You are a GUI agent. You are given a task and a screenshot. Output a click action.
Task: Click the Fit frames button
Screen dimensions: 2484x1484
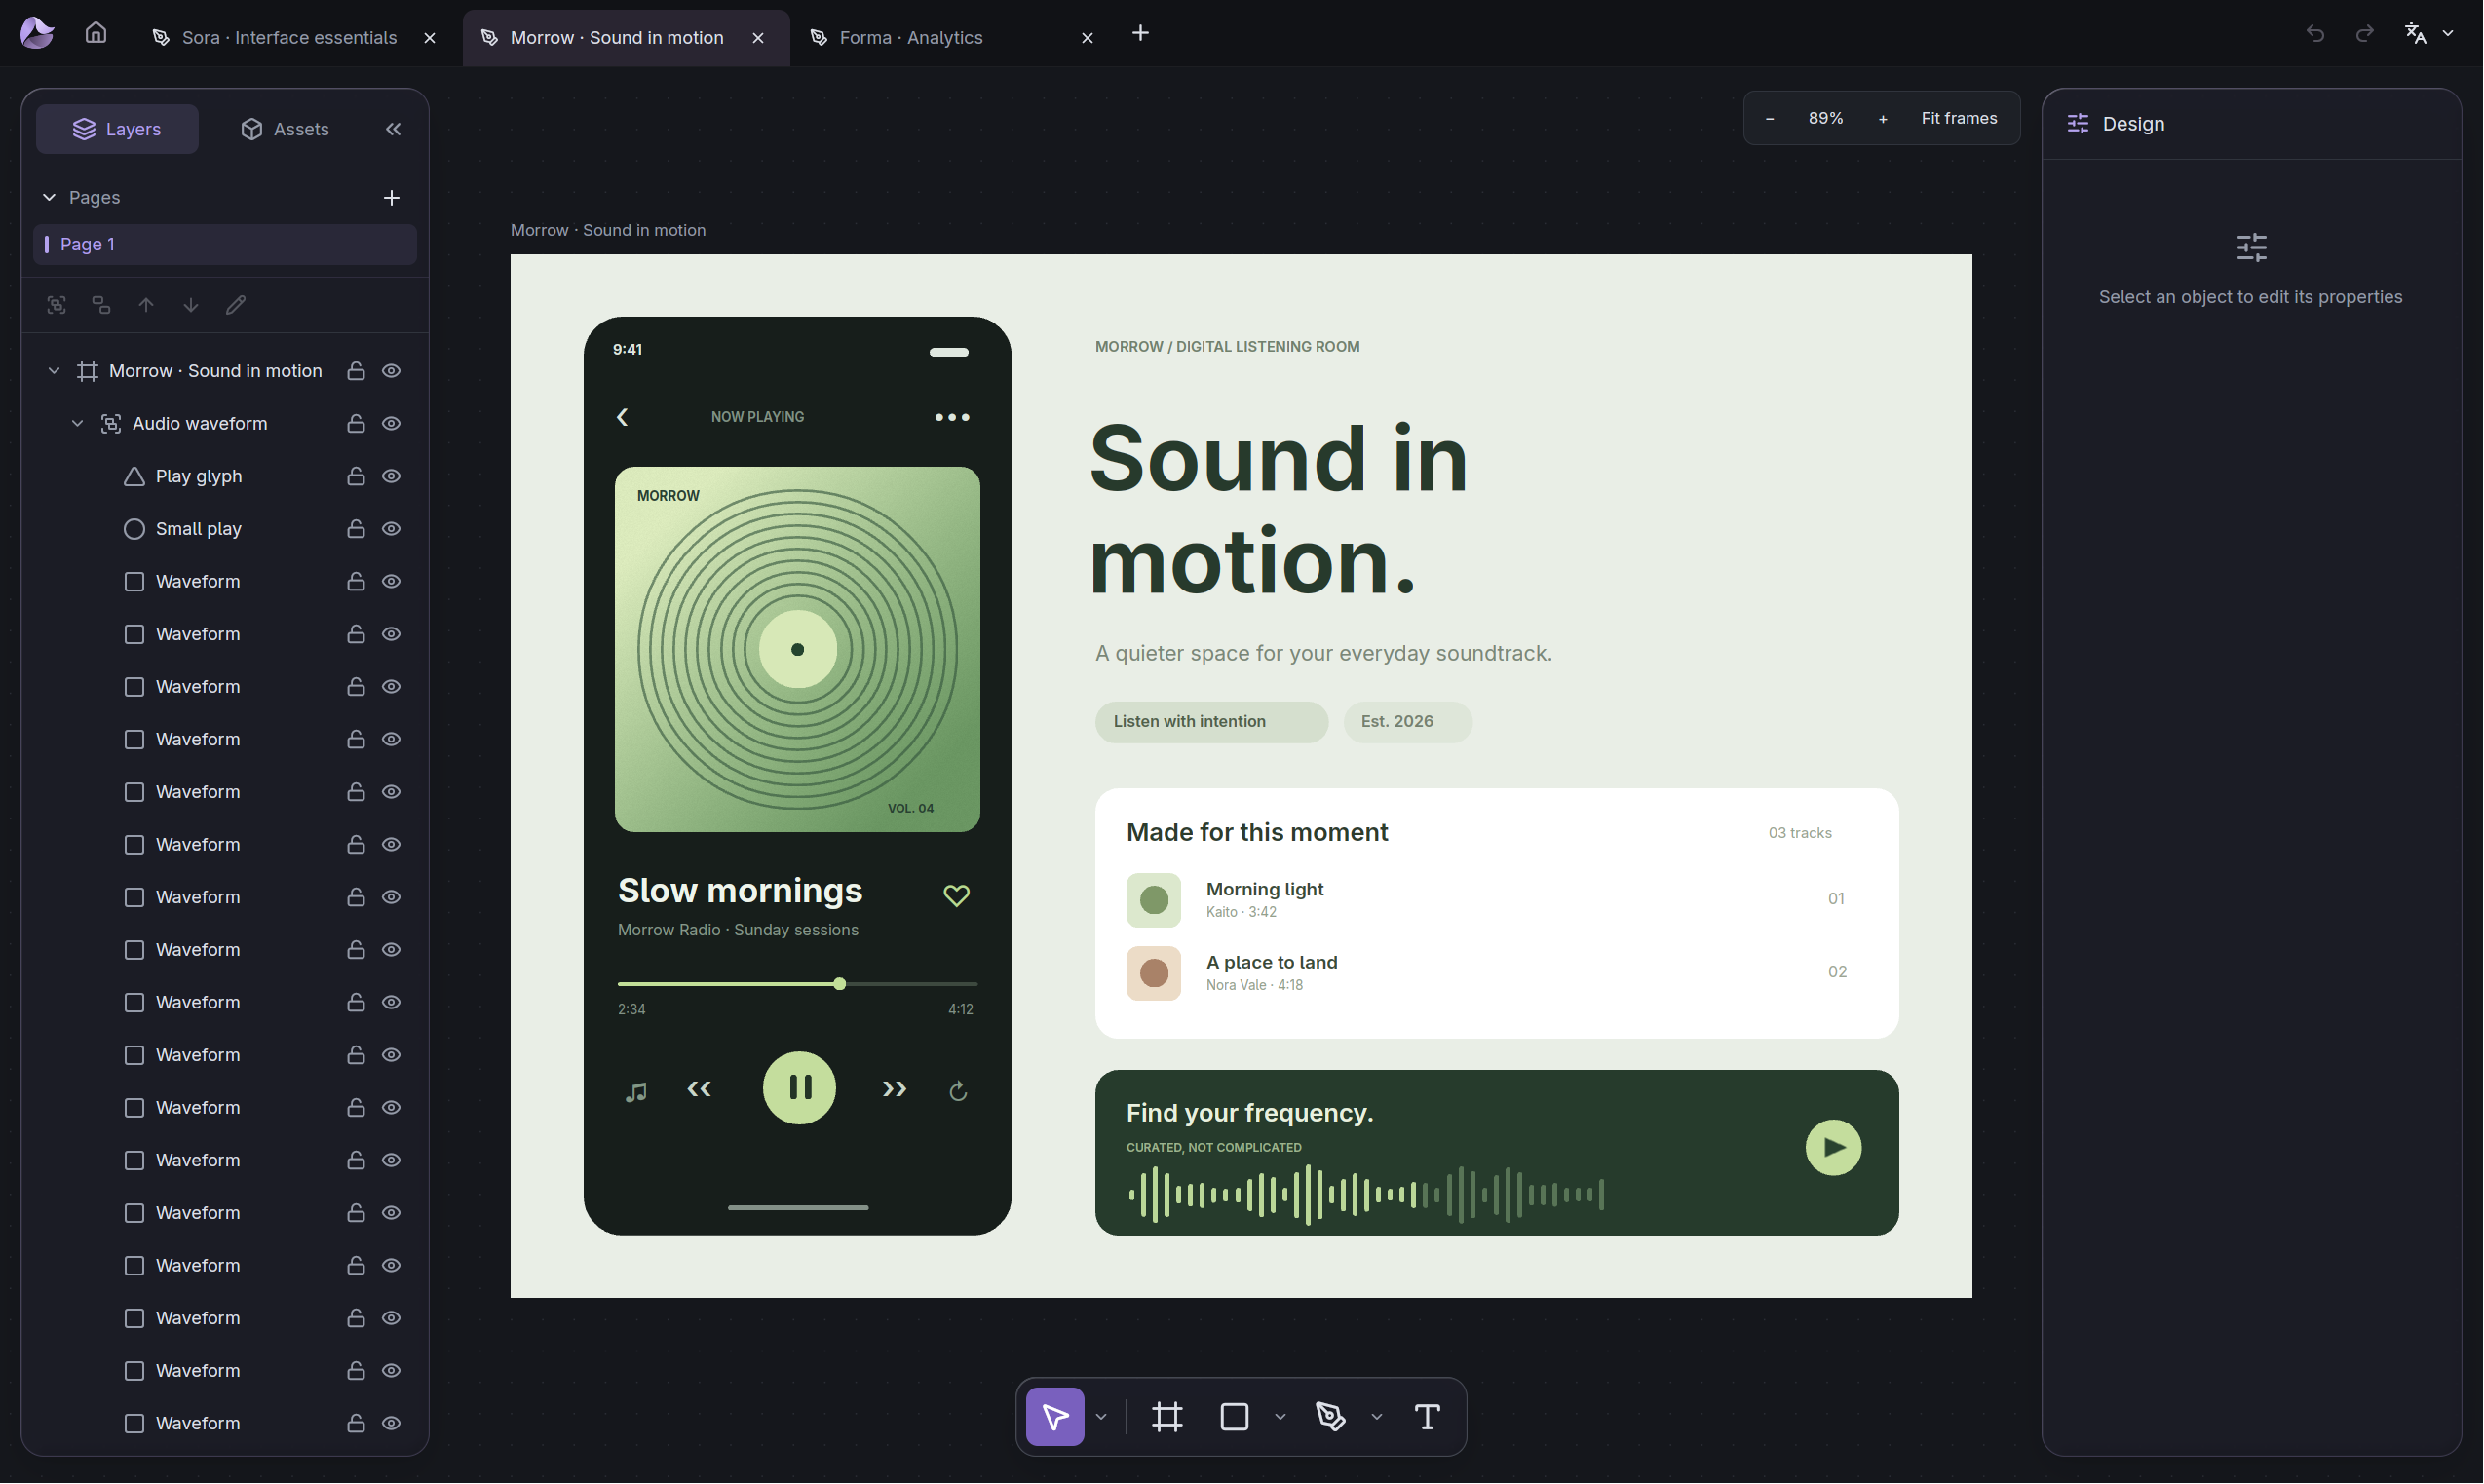pos(1959,119)
